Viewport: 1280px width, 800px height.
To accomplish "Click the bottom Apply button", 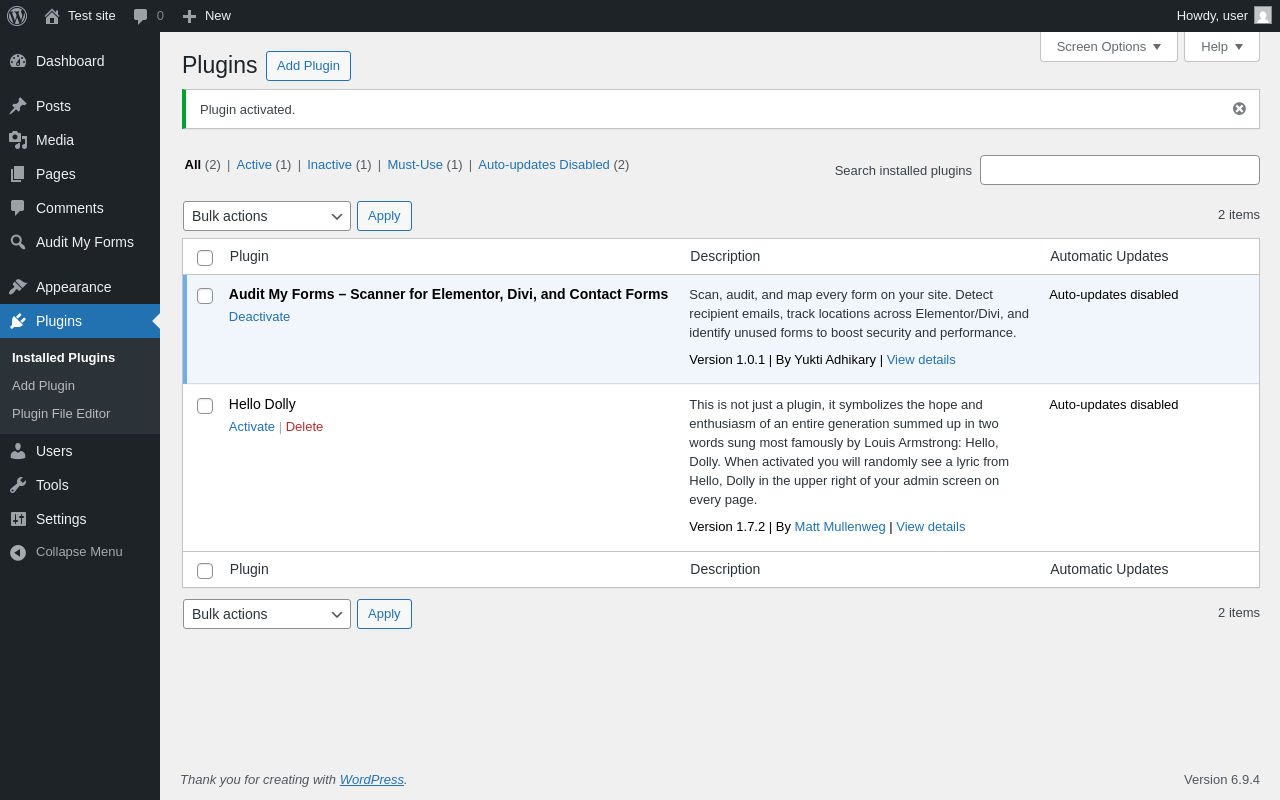I will point(384,614).
